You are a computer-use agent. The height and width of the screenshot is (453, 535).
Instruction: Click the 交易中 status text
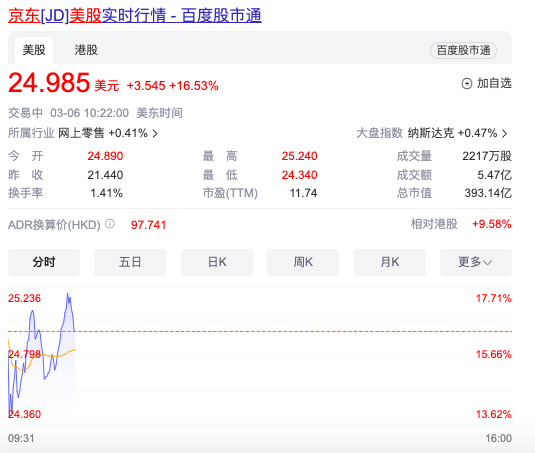(x=25, y=113)
